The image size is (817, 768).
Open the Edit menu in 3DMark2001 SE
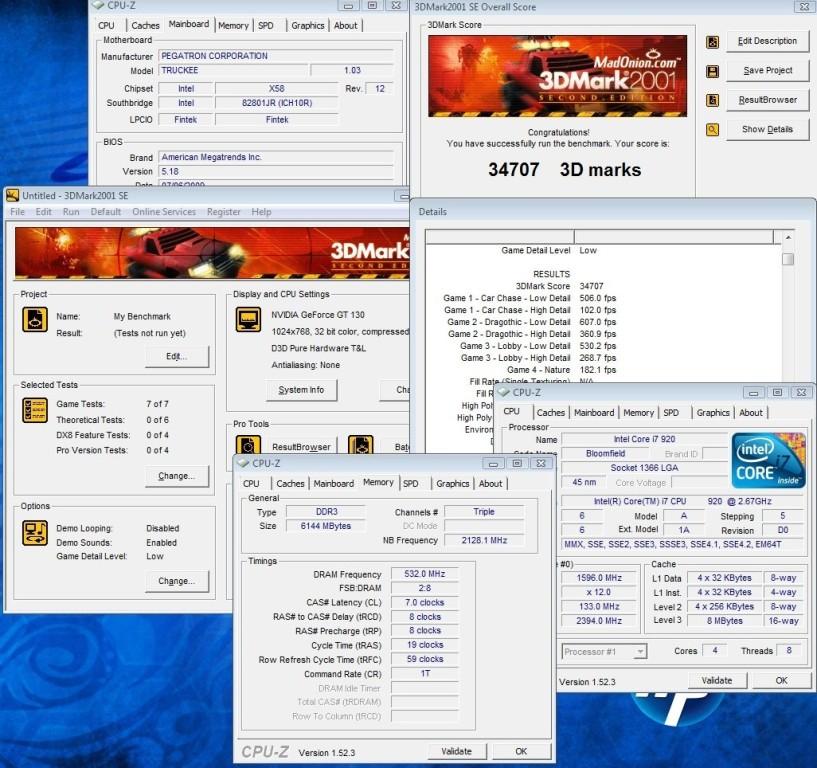click(43, 212)
